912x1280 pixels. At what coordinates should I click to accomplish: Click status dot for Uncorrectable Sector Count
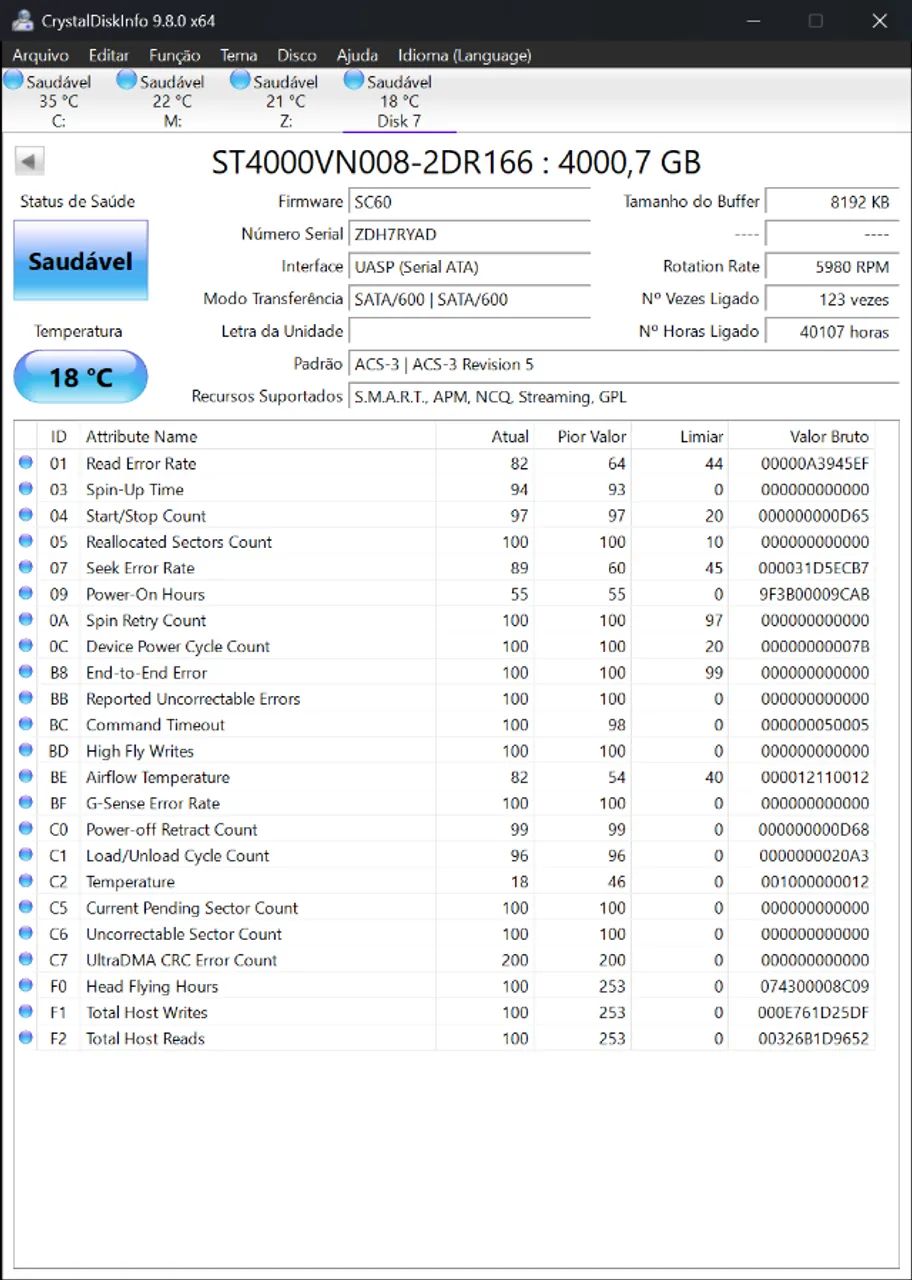point(26,934)
